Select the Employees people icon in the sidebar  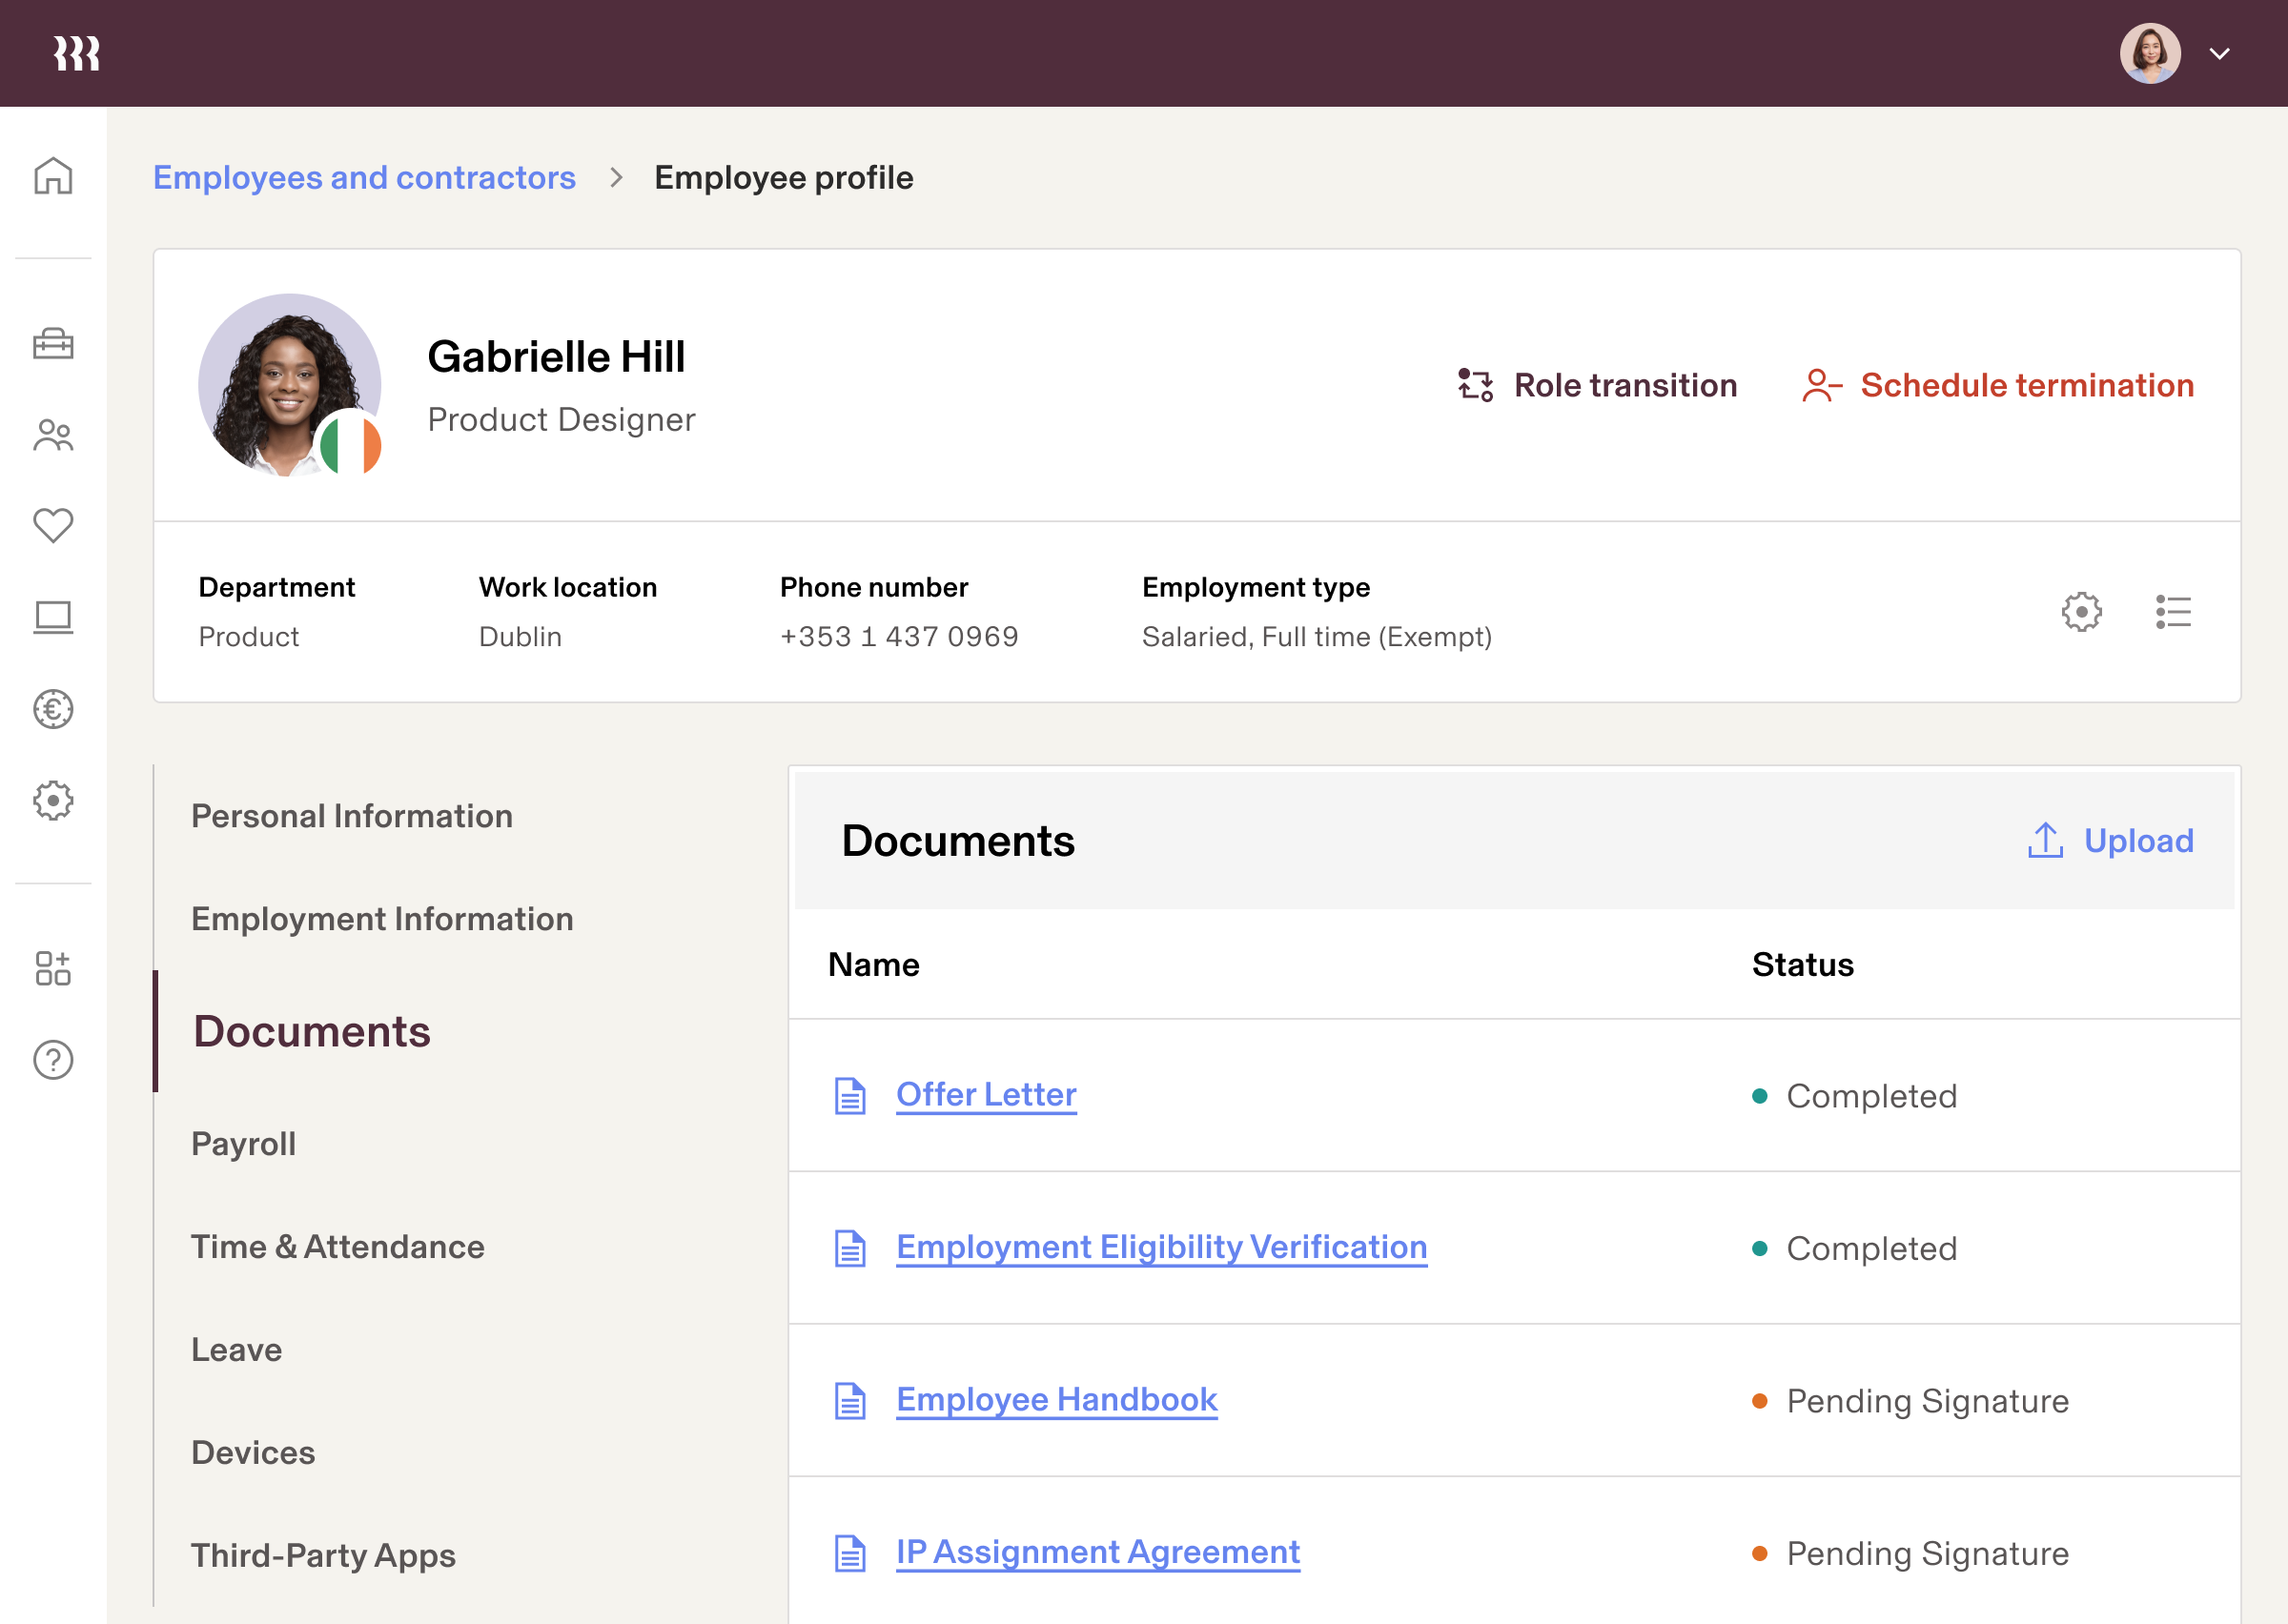coord(53,435)
